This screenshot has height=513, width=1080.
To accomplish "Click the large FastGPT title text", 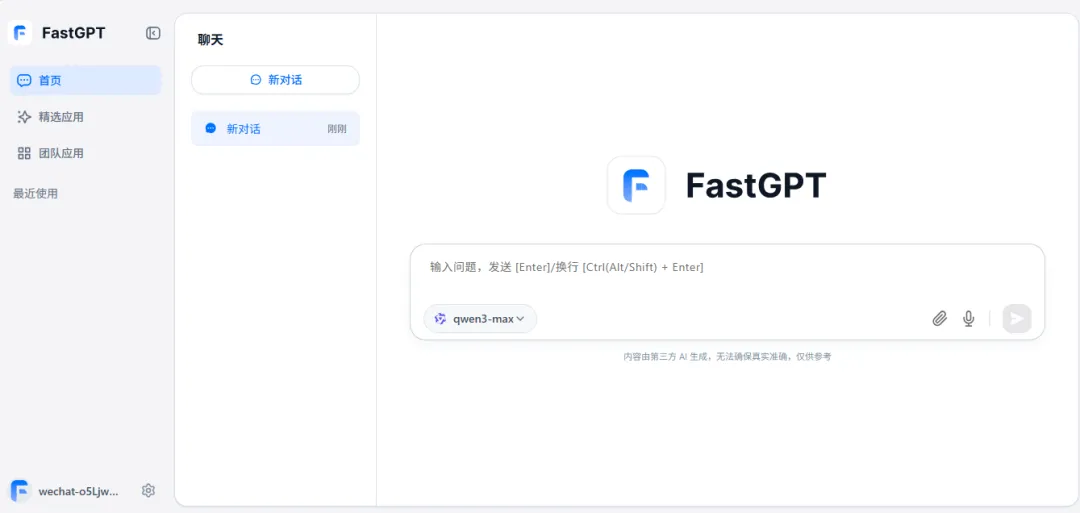I will (756, 185).
